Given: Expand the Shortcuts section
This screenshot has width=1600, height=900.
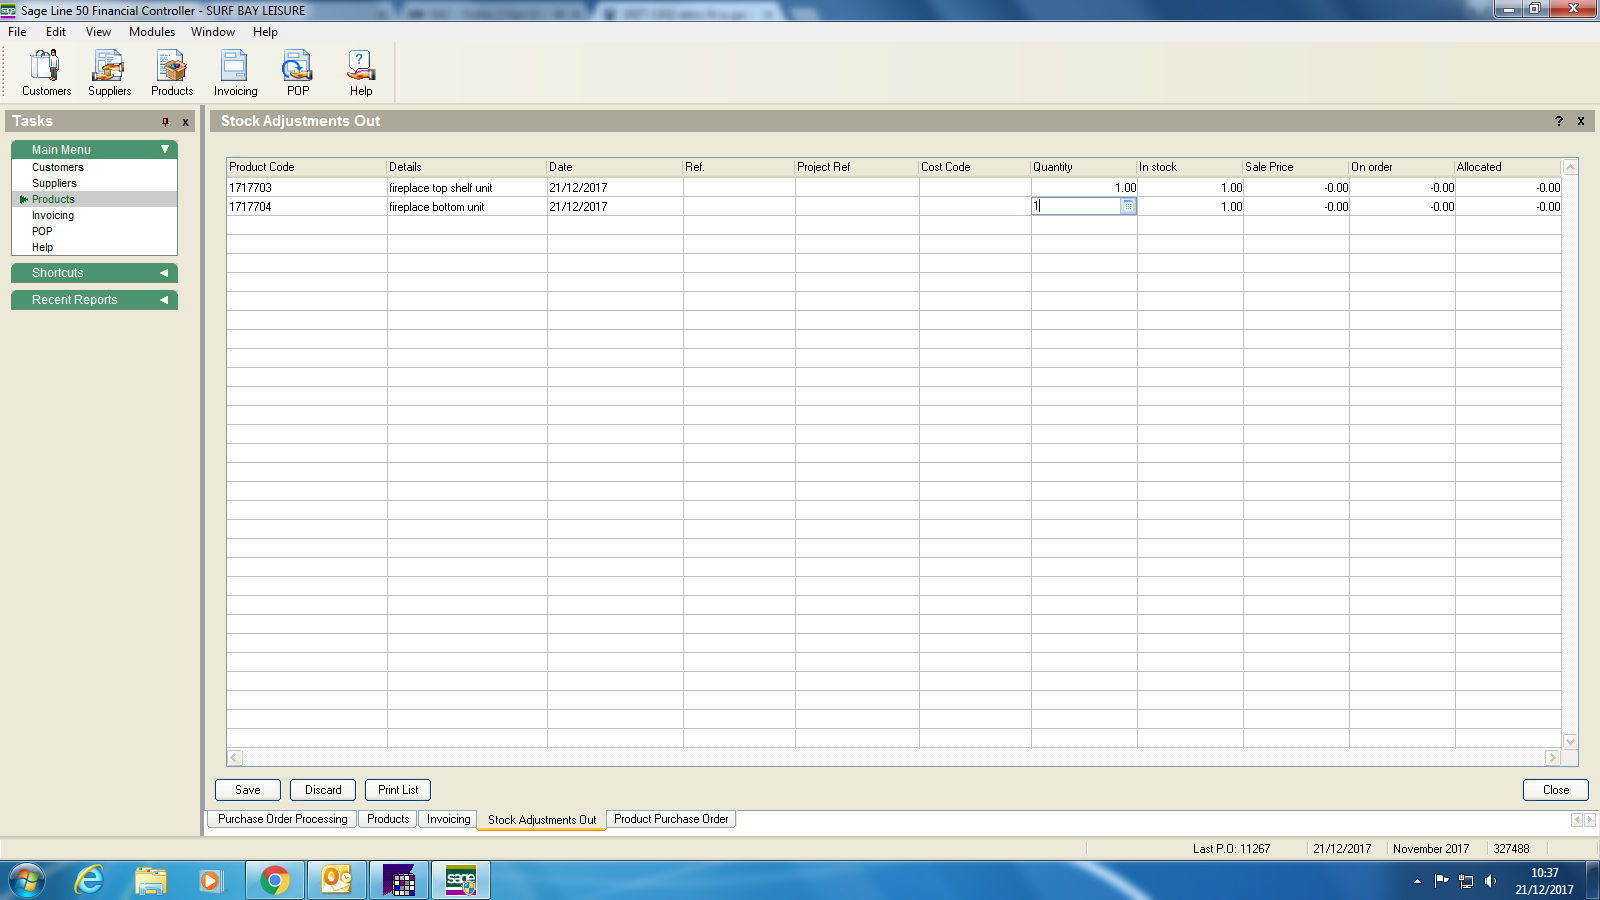Looking at the screenshot, I should tap(164, 273).
